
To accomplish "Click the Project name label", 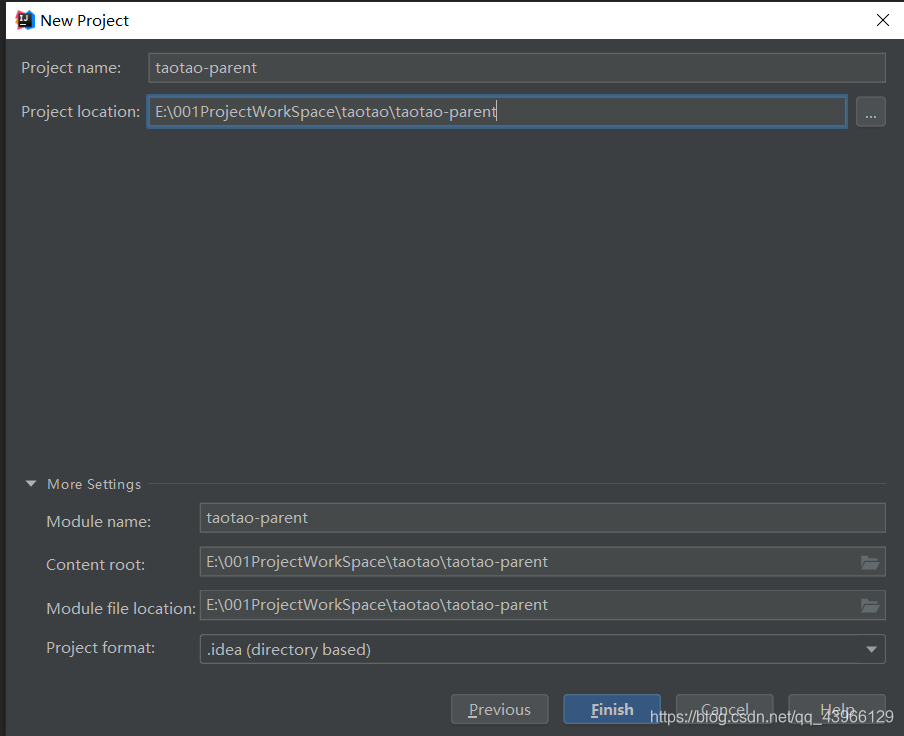I will click(x=71, y=68).
